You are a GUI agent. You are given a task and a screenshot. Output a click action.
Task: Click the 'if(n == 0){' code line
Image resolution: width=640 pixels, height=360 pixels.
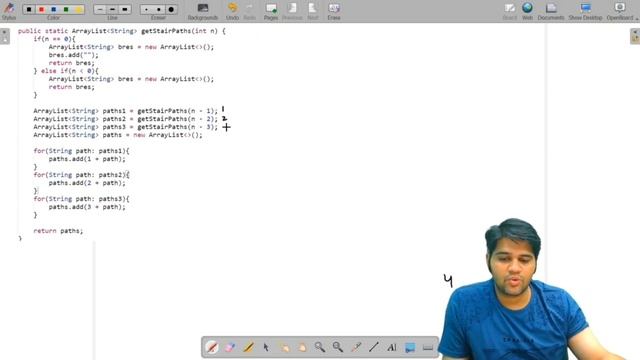[x=54, y=39]
